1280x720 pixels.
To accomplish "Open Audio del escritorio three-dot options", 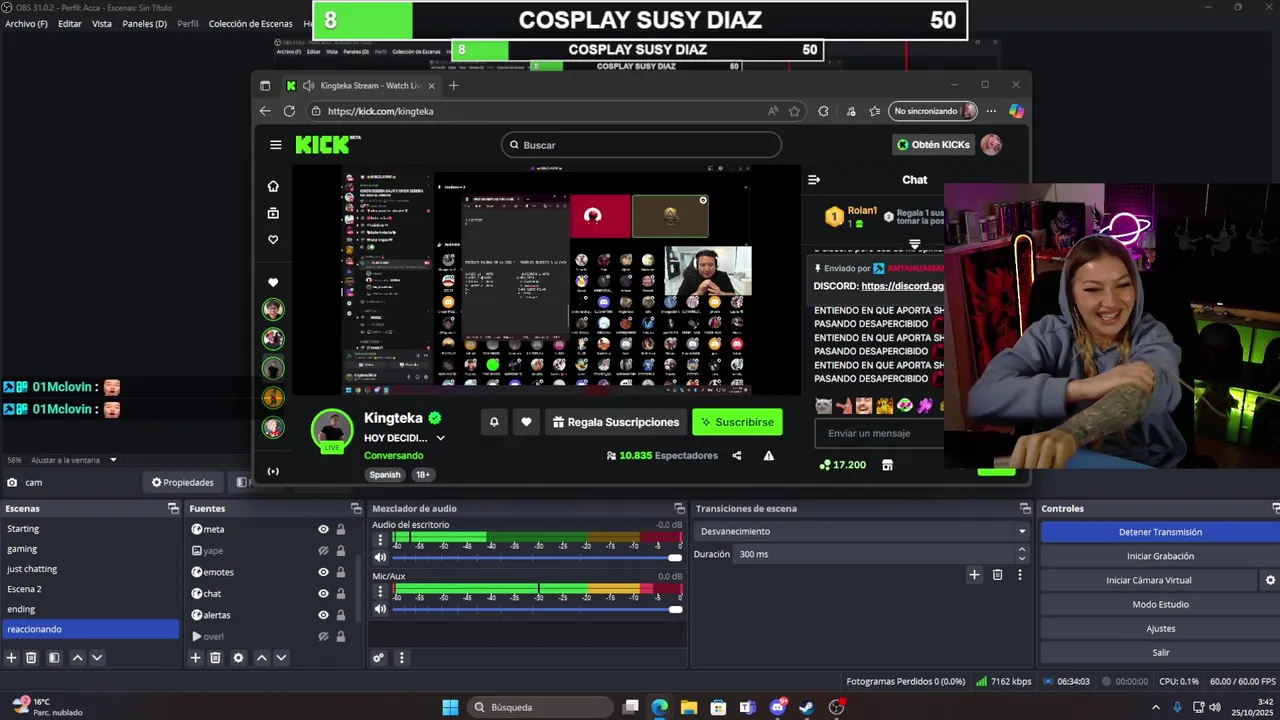I will coord(380,540).
